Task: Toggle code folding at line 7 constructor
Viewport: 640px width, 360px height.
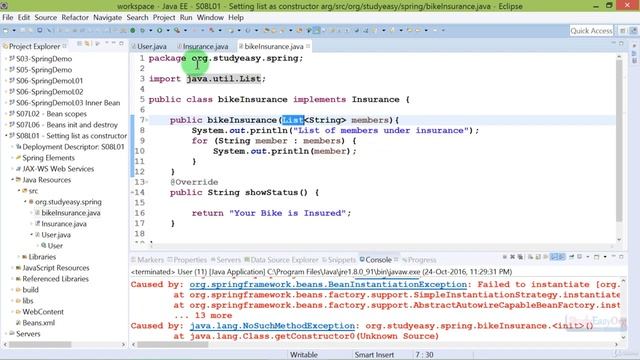Action: (x=147, y=120)
